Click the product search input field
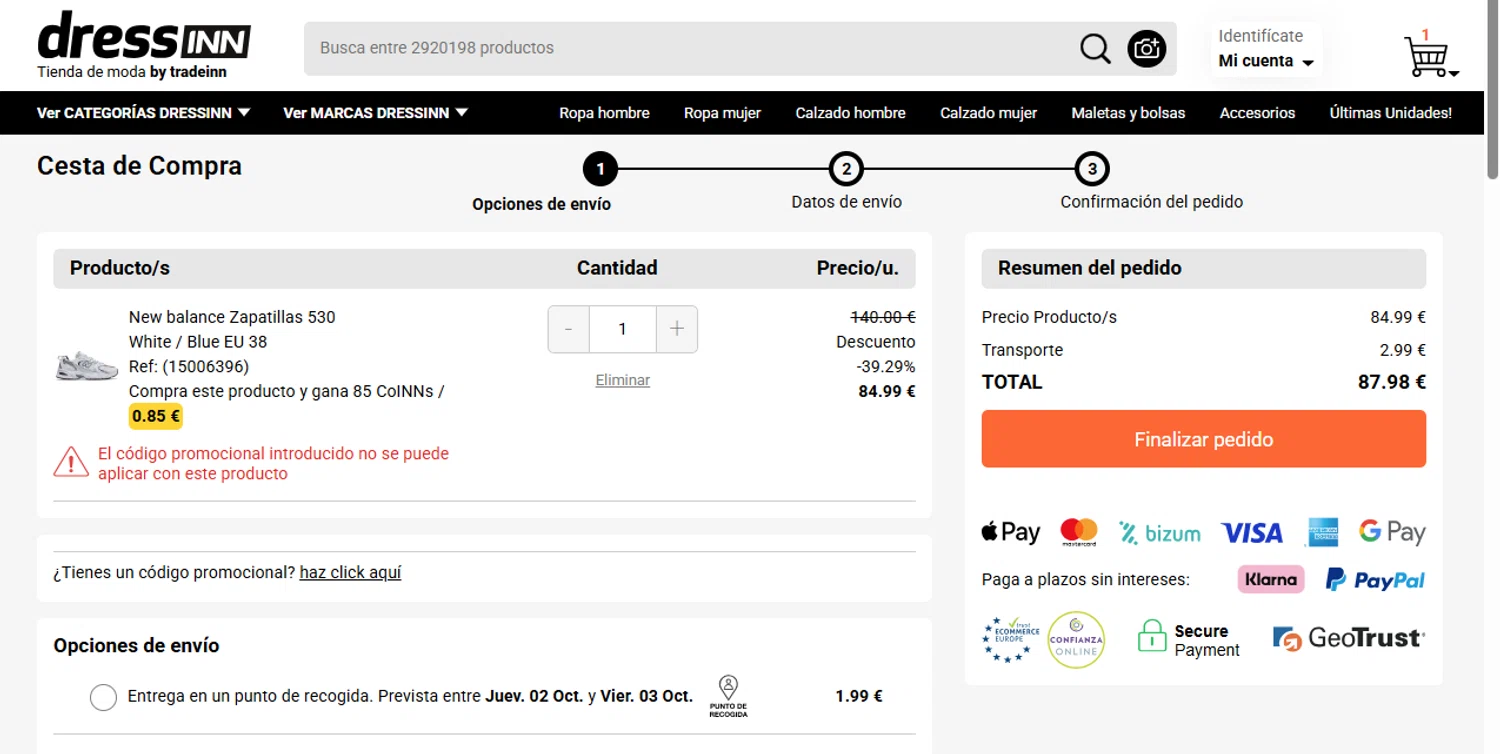1500x754 pixels. (x=690, y=48)
